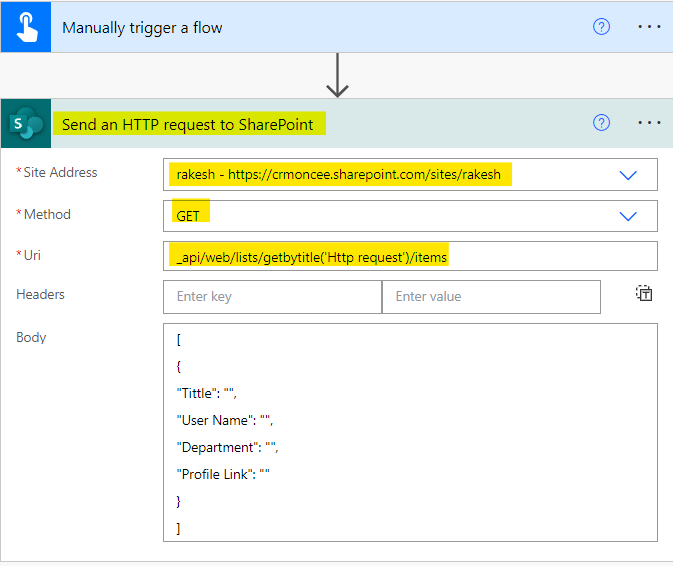Expand the Manually trigger a flow card title
This screenshot has height=566, width=673.
[142, 28]
